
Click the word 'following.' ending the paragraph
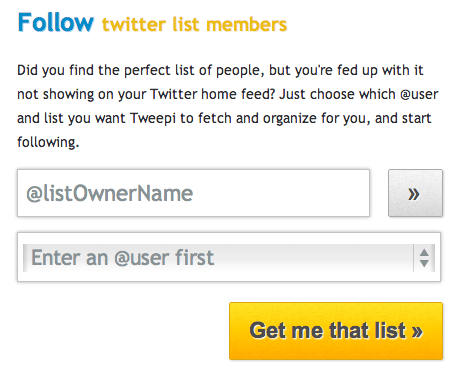tap(48, 143)
